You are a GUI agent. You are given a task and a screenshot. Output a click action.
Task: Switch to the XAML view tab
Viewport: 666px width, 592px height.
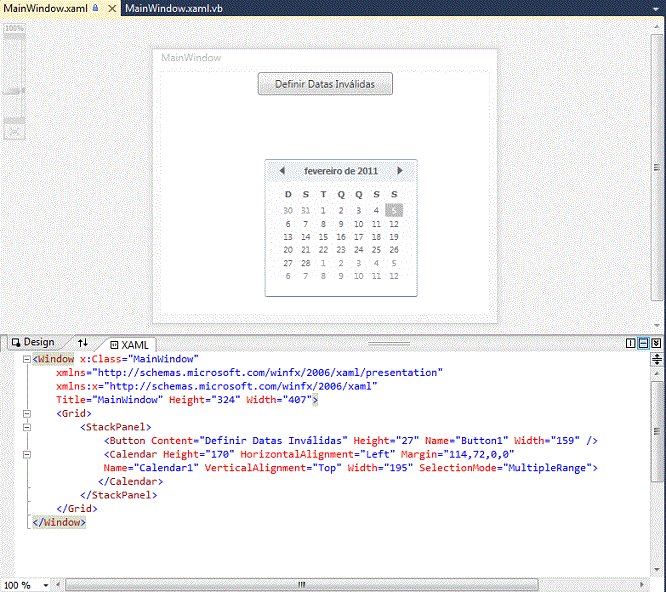tap(130, 344)
